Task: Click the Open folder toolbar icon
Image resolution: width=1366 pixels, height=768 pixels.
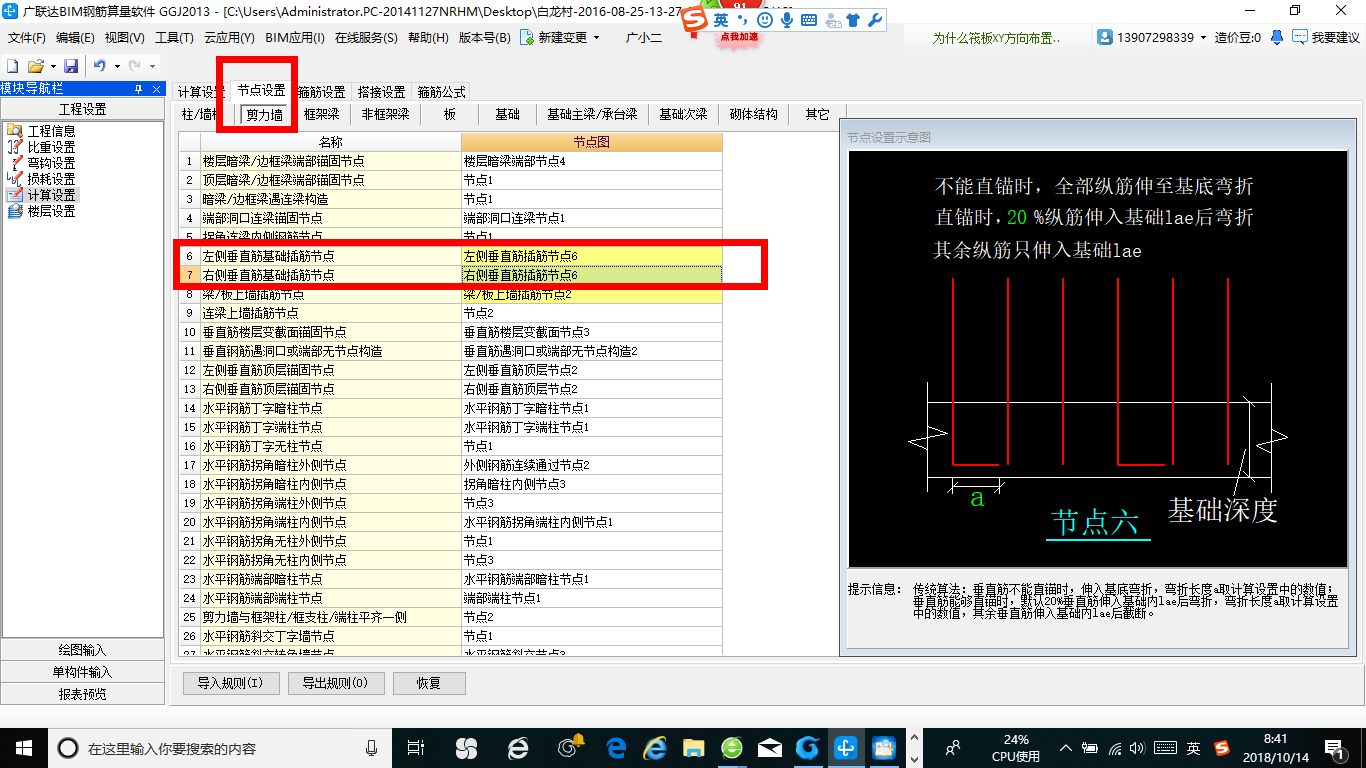Action: [x=35, y=66]
